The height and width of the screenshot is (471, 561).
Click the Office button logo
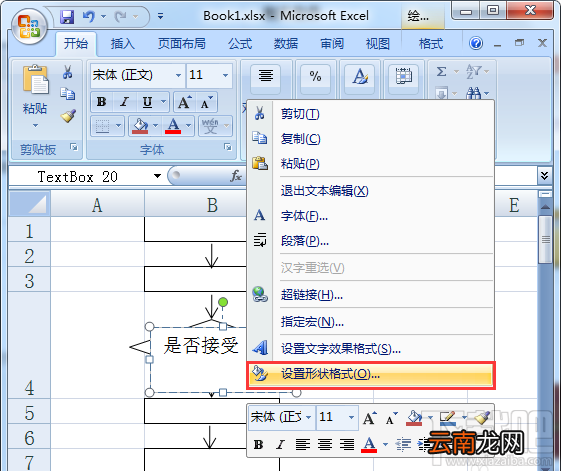click(29, 26)
